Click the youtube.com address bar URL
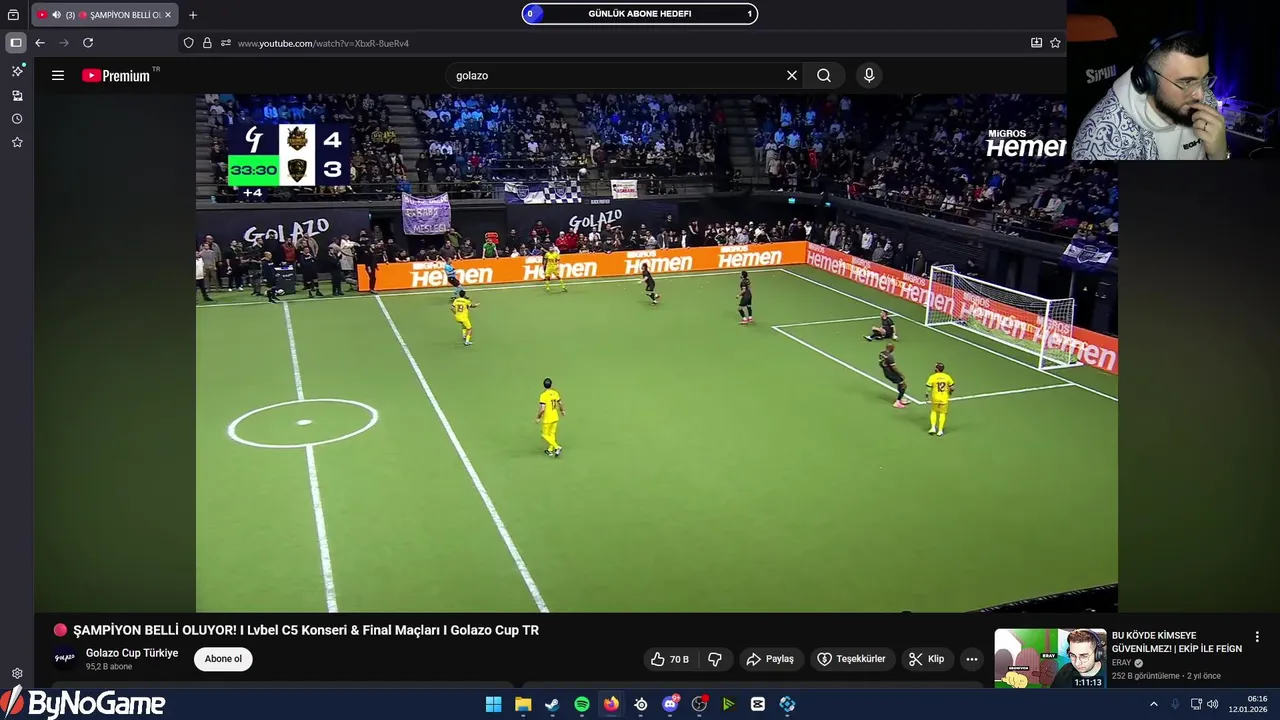Screen dimensions: 1280x720 point(323,43)
